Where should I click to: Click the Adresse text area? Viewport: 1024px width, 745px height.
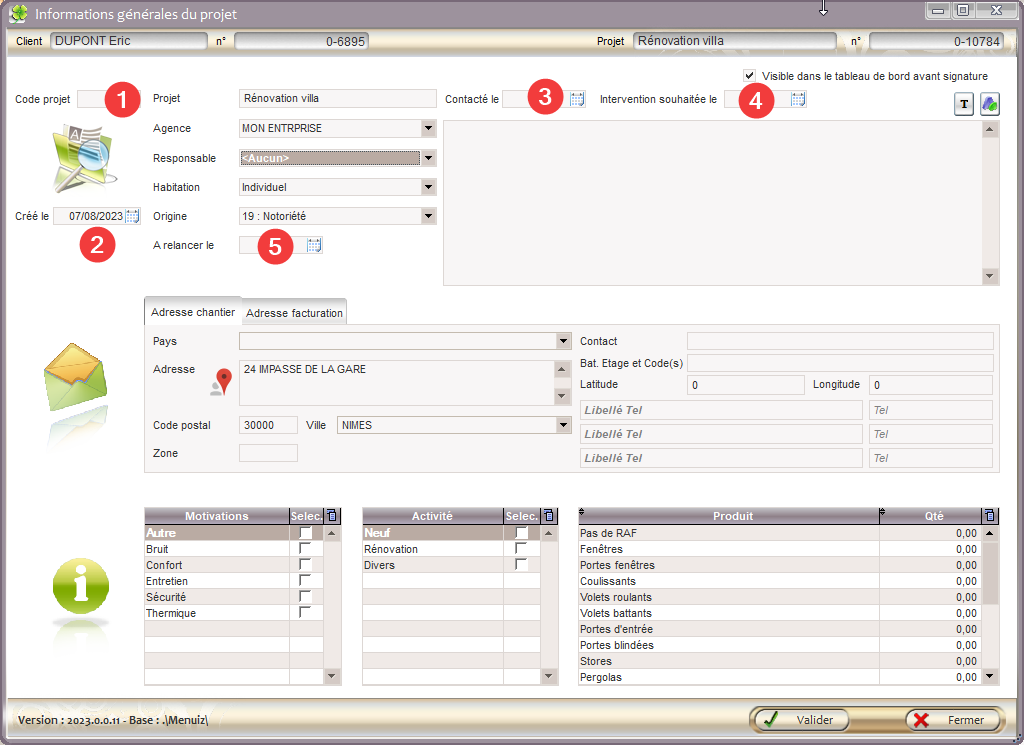(x=397, y=383)
